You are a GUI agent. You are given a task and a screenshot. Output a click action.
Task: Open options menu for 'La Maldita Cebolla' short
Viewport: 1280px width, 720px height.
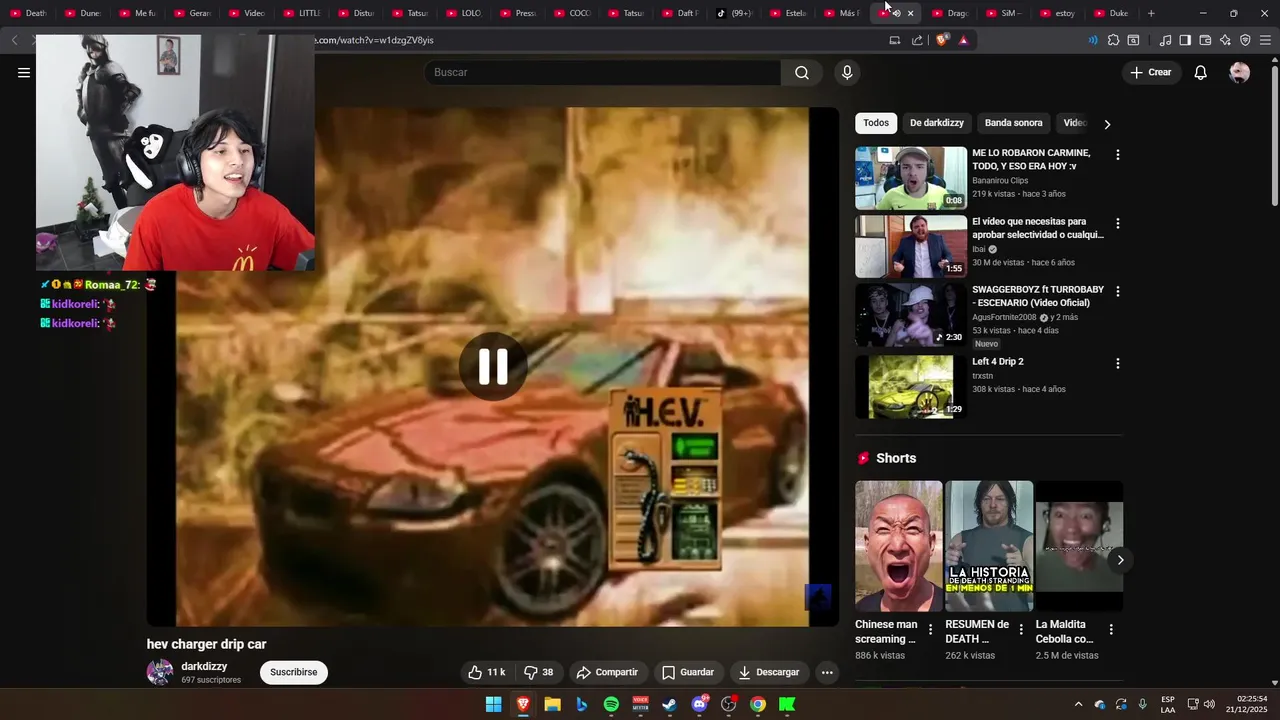click(x=1111, y=629)
